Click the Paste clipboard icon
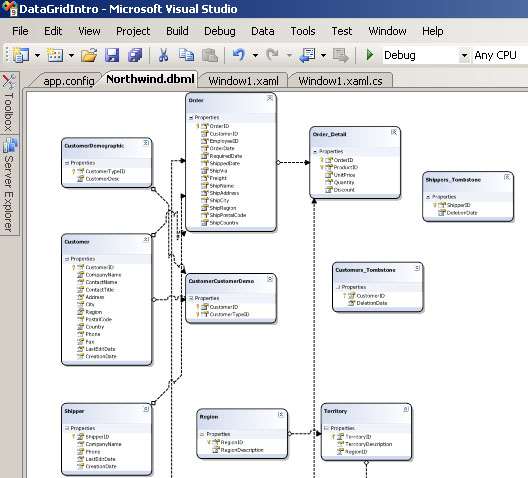Image resolution: width=528 pixels, height=478 pixels. point(209,55)
